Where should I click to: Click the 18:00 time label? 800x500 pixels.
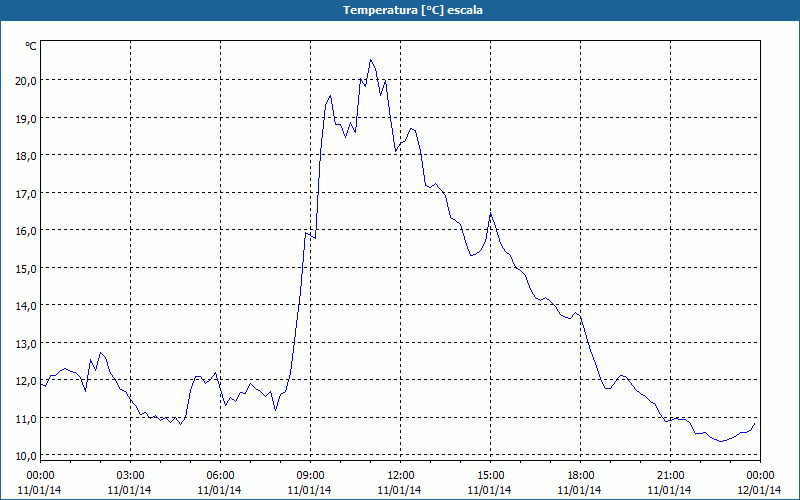tap(580, 476)
